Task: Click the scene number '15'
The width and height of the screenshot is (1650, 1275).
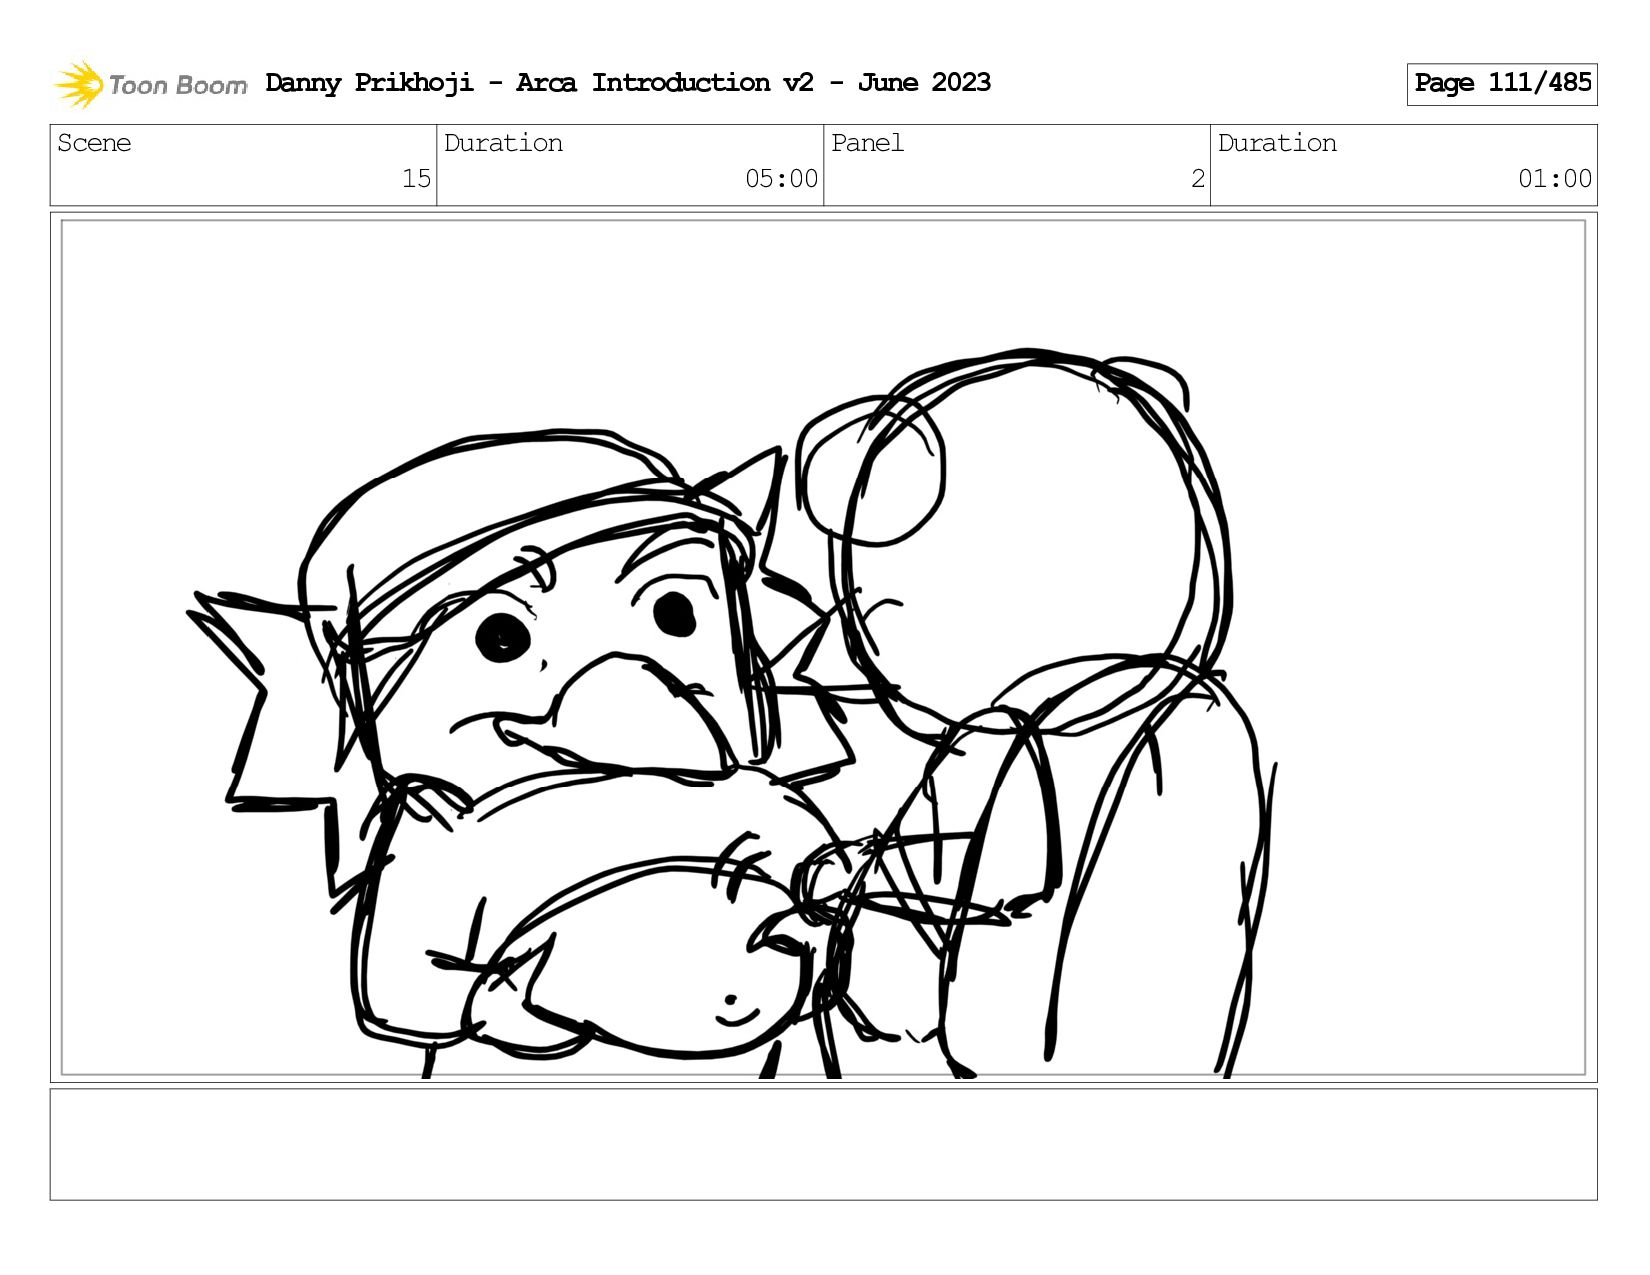Action: coord(416,179)
